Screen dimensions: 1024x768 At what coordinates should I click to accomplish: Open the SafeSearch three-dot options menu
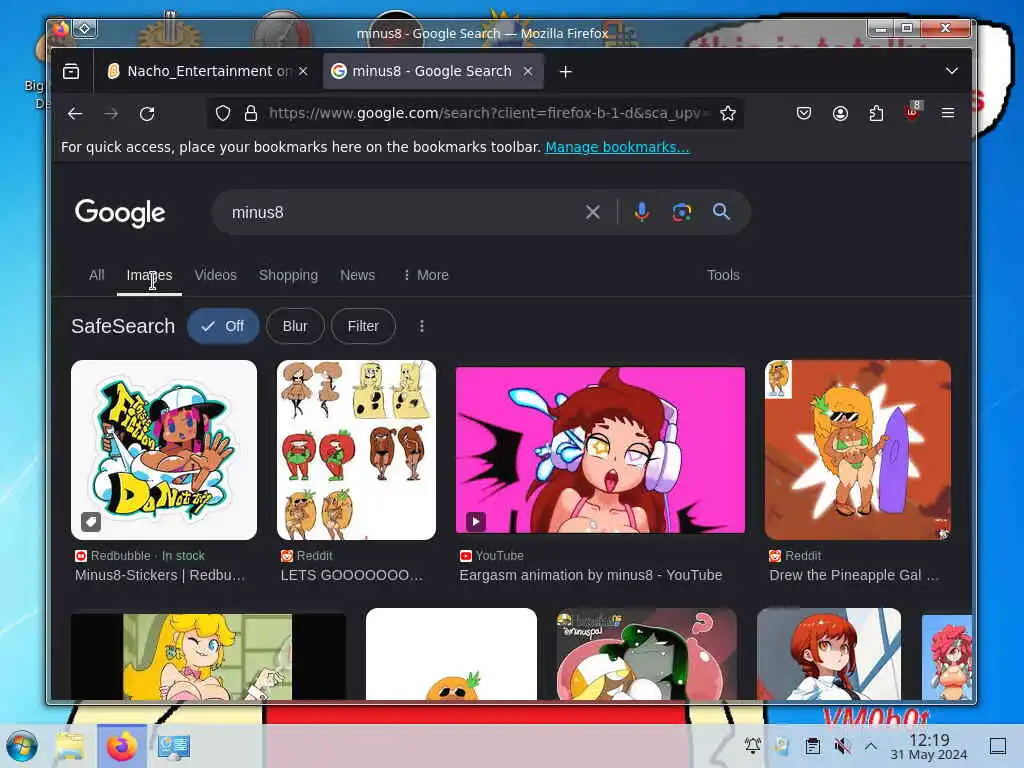pos(422,326)
